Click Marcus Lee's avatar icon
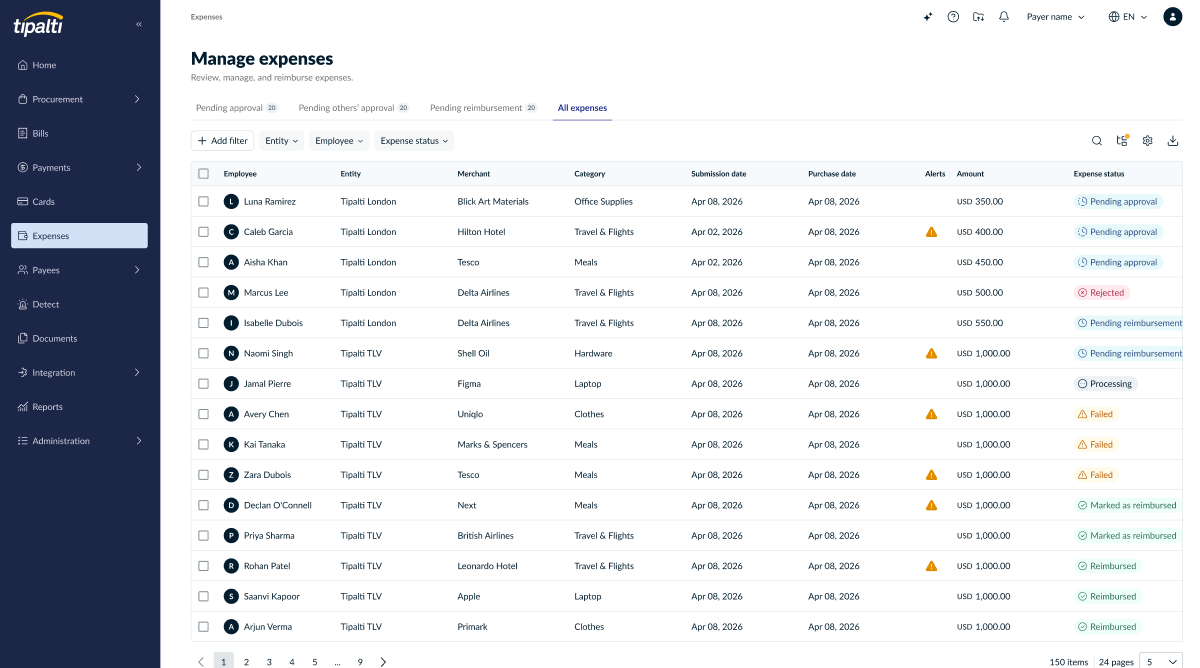The width and height of the screenshot is (1200, 668). 231,293
